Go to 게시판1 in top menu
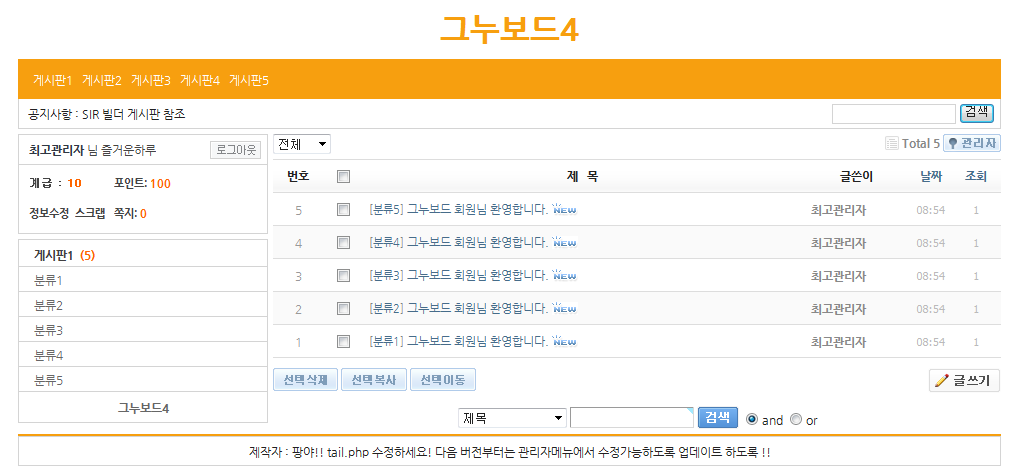 (x=53, y=80)
